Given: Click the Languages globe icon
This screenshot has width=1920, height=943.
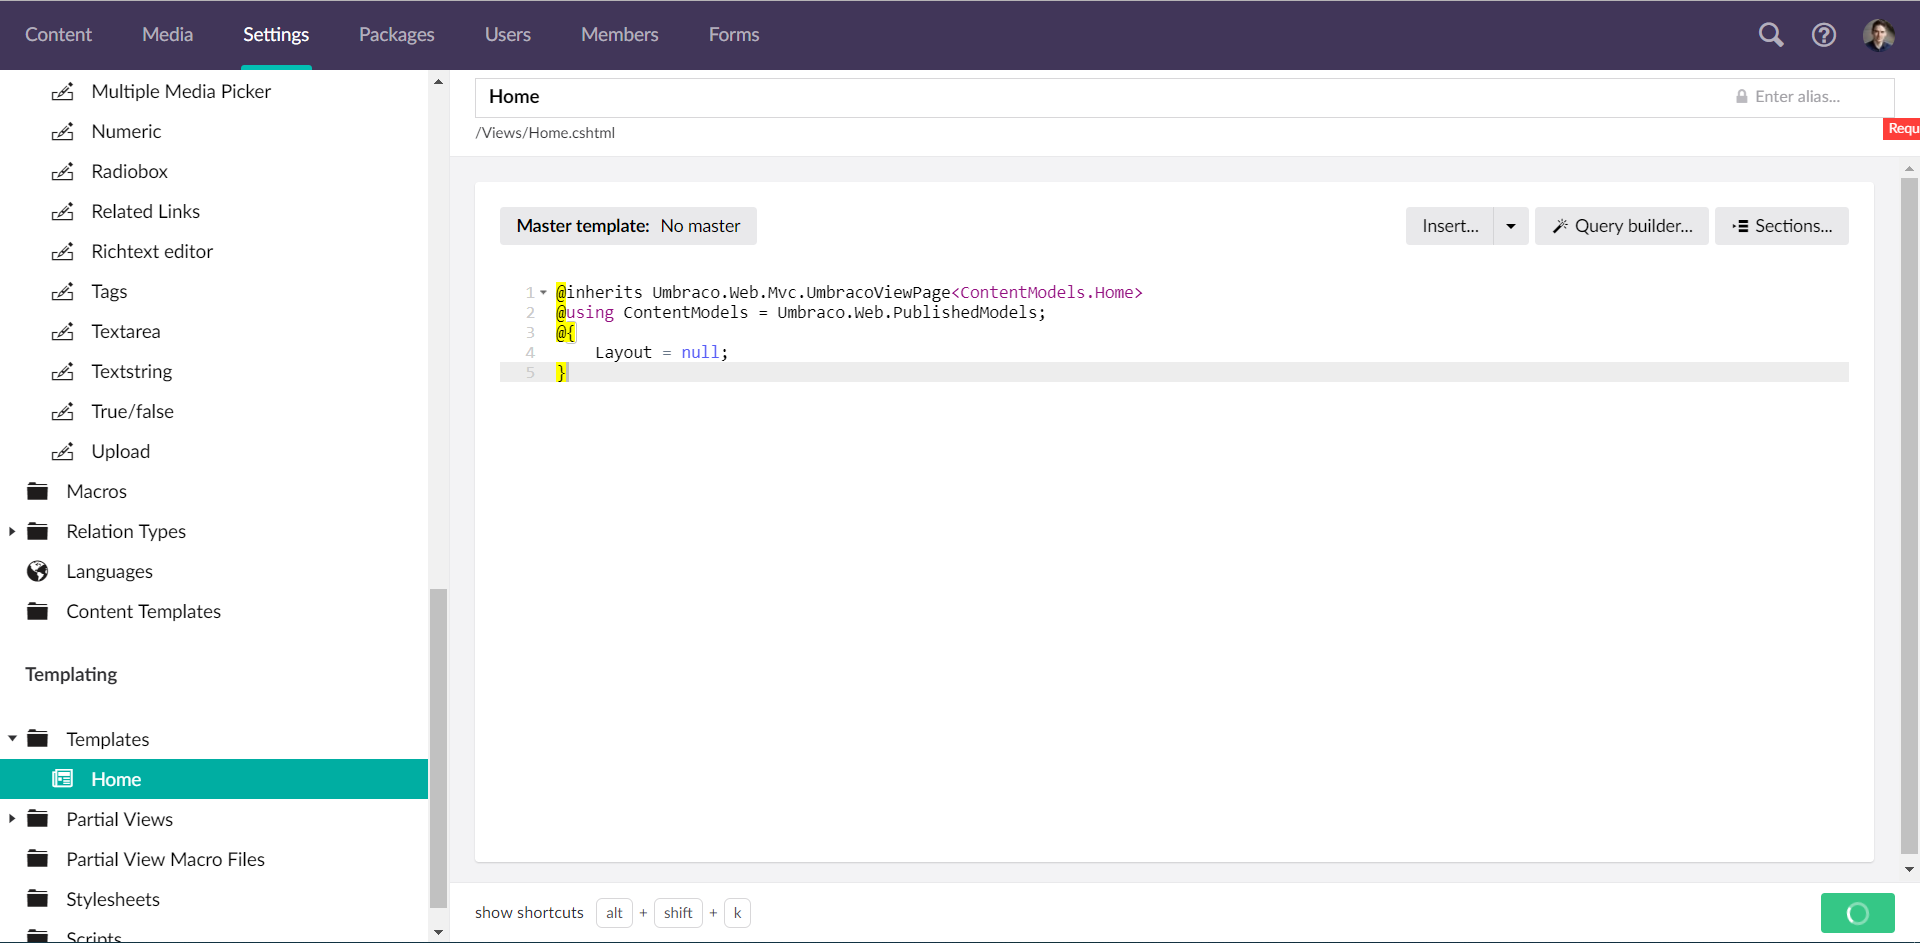Looking at the screenshot, I should tap(37, 571).
